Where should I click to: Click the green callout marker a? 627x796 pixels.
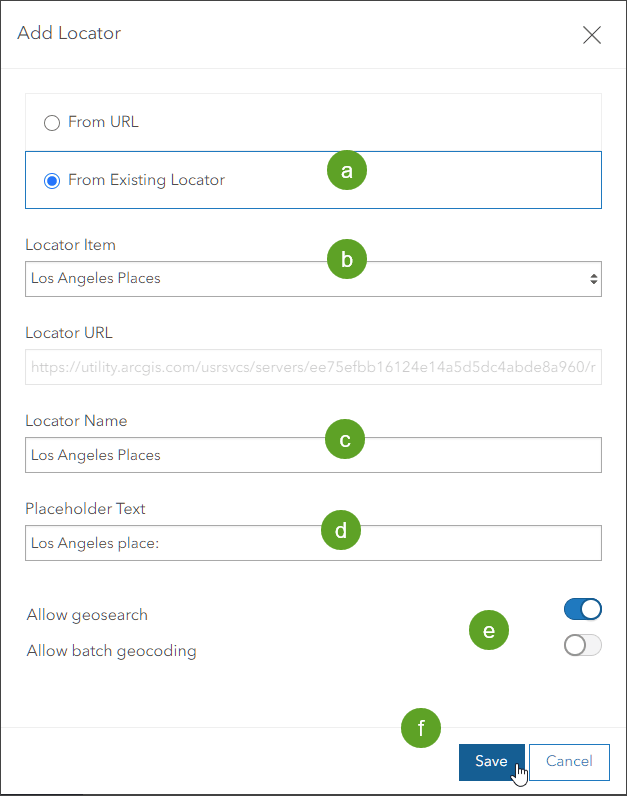pyautogui.click(x=347, y=171)
